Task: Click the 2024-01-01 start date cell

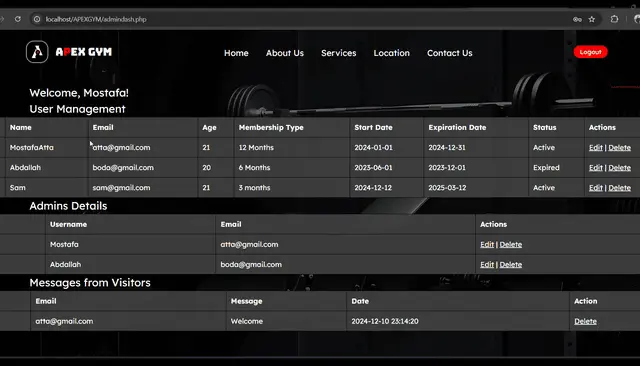Action: [373, 148]
